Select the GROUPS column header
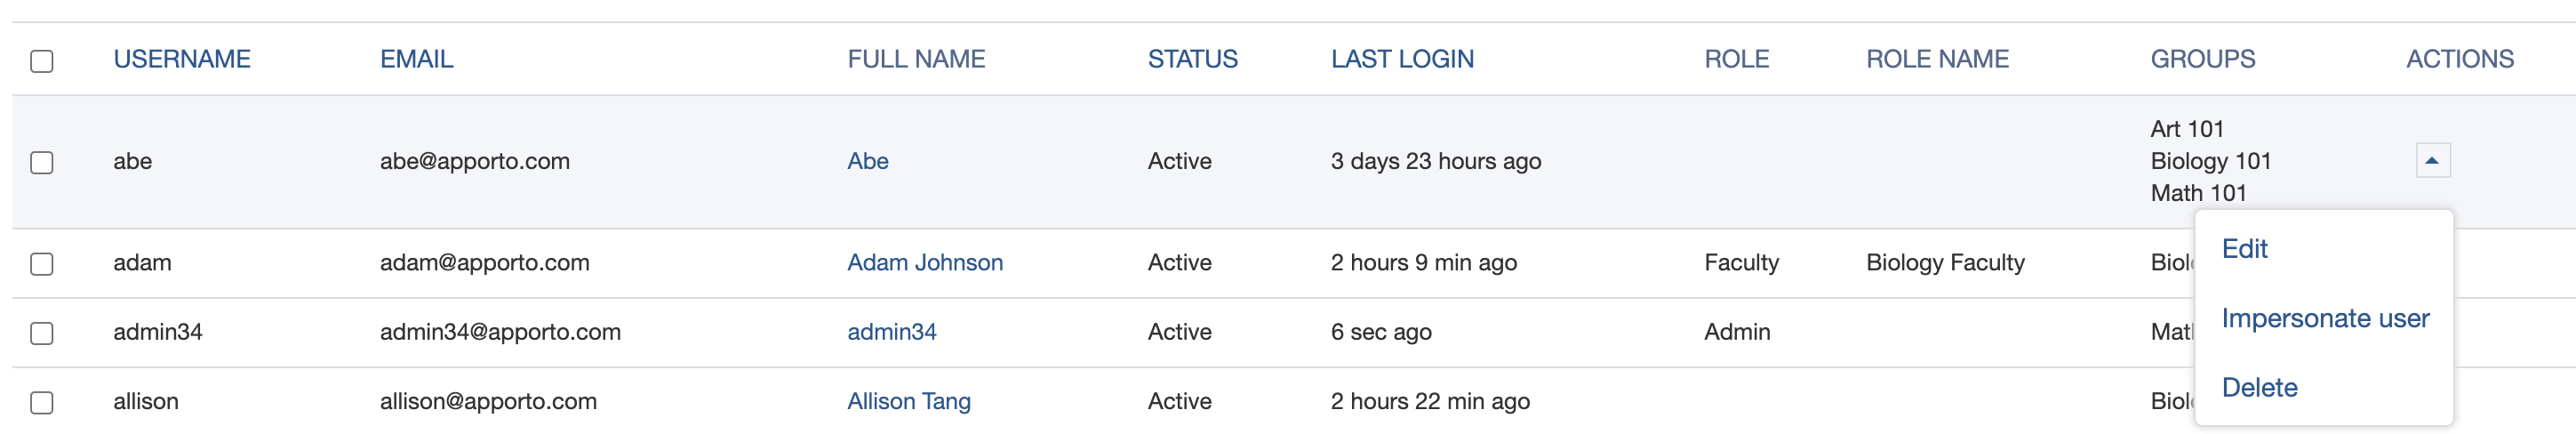Screen dimensions: 2576x434 coord(2202,59)
